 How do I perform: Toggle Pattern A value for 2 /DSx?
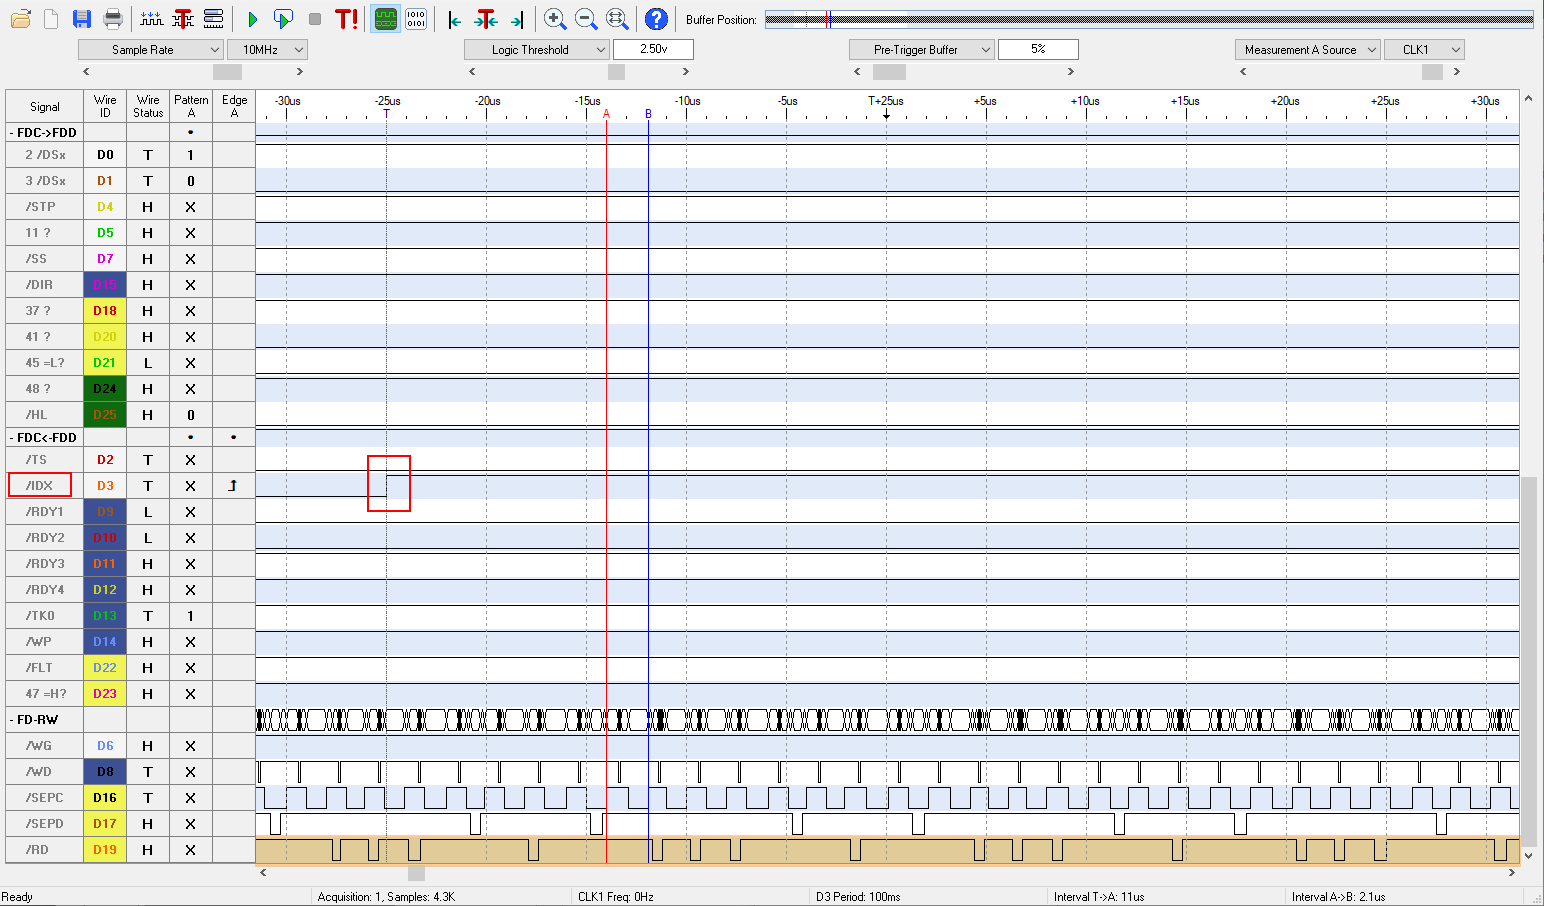pos(190,154)
